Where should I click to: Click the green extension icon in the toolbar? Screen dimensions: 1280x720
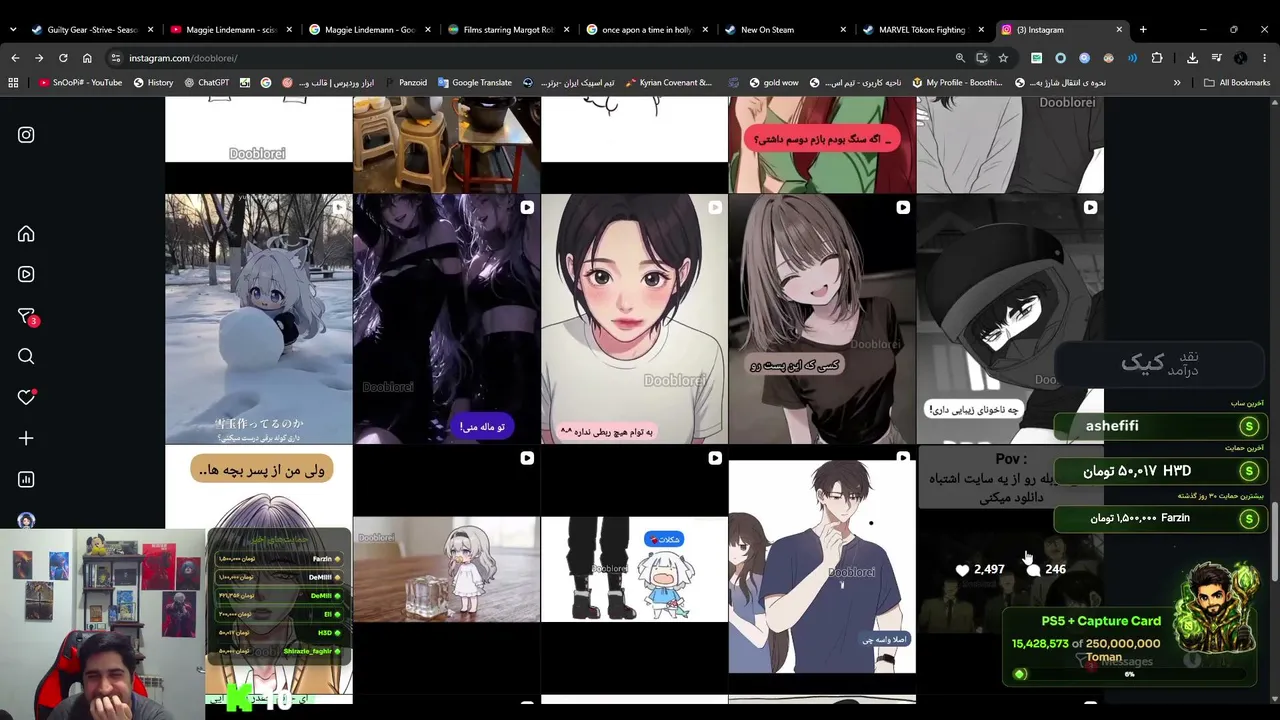pos(1036,58)
